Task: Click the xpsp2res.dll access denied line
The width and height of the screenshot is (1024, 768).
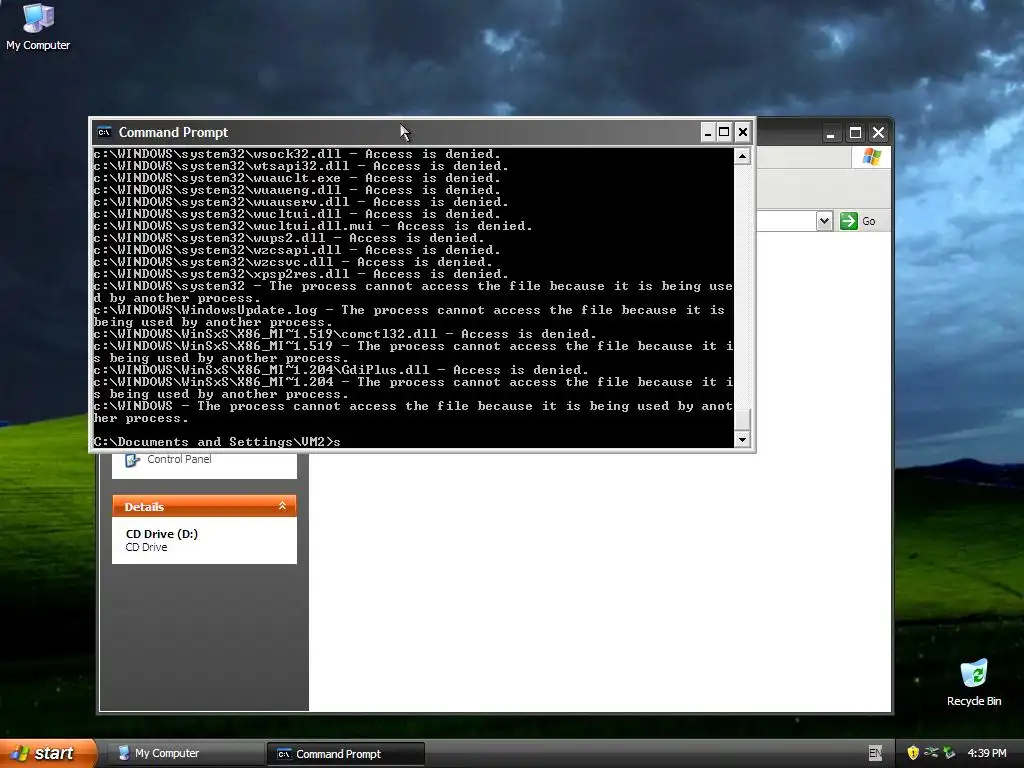Action: (301, 274)
